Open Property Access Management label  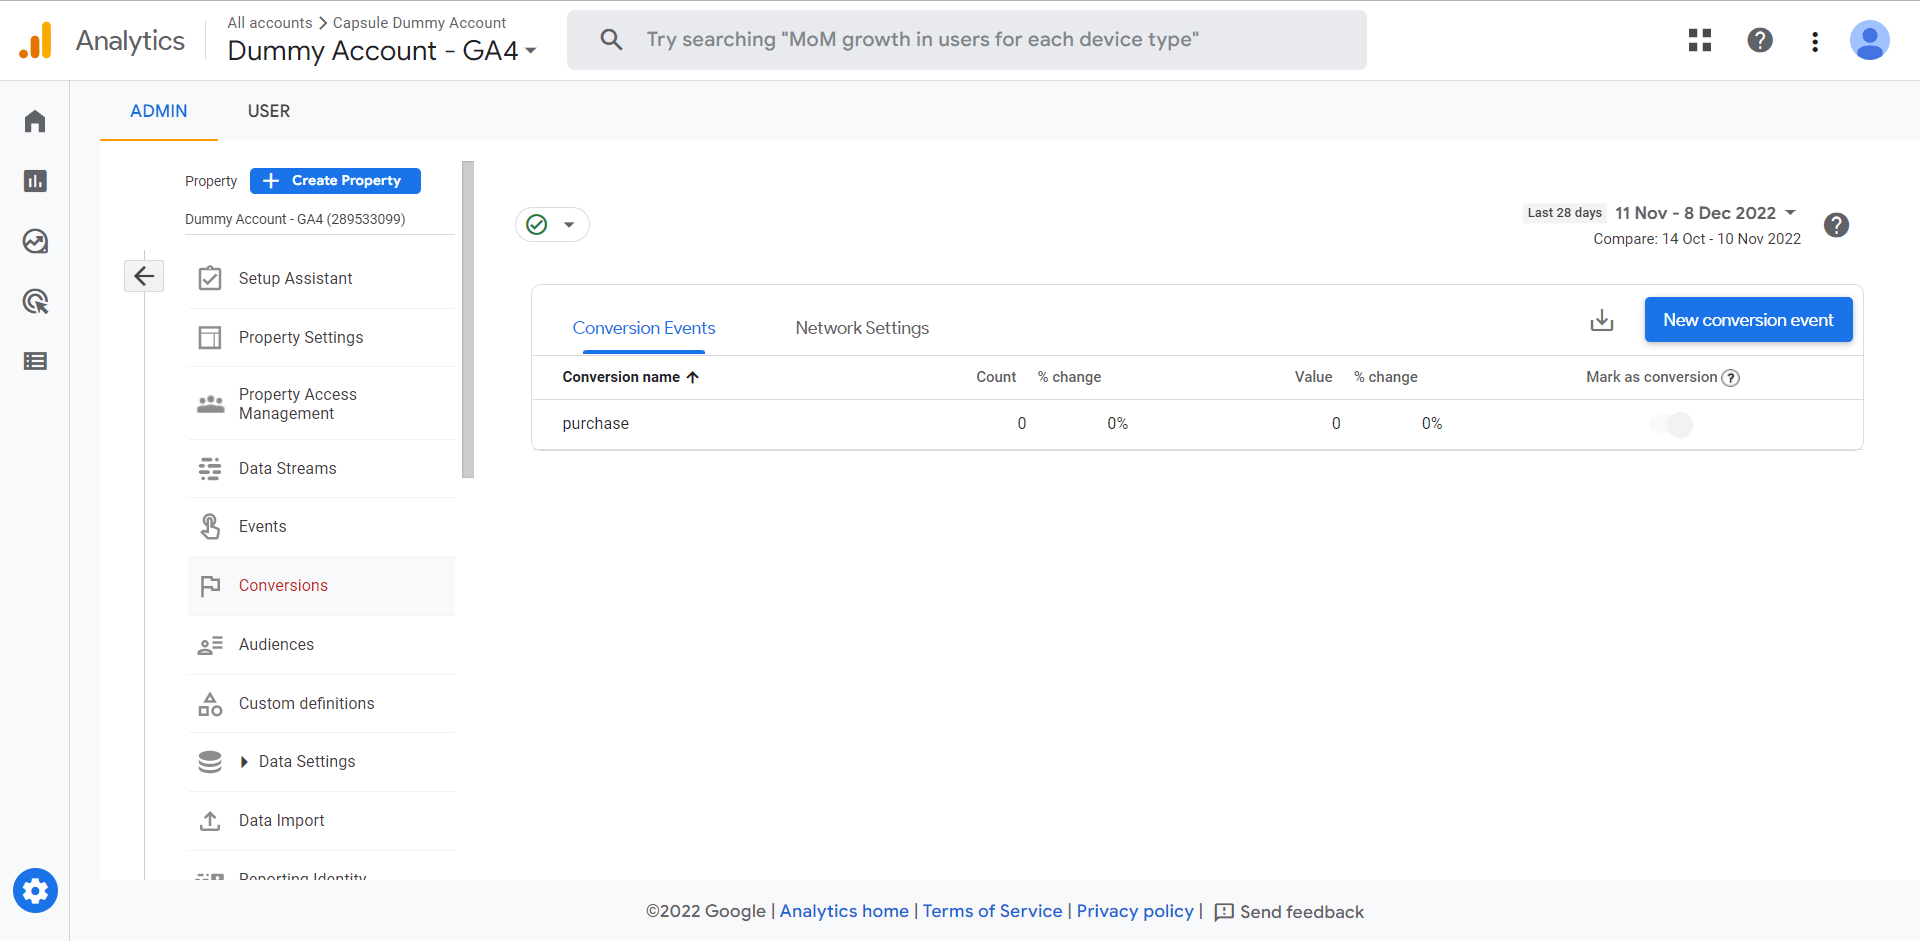pyautogui.click(x=298, y=404)
